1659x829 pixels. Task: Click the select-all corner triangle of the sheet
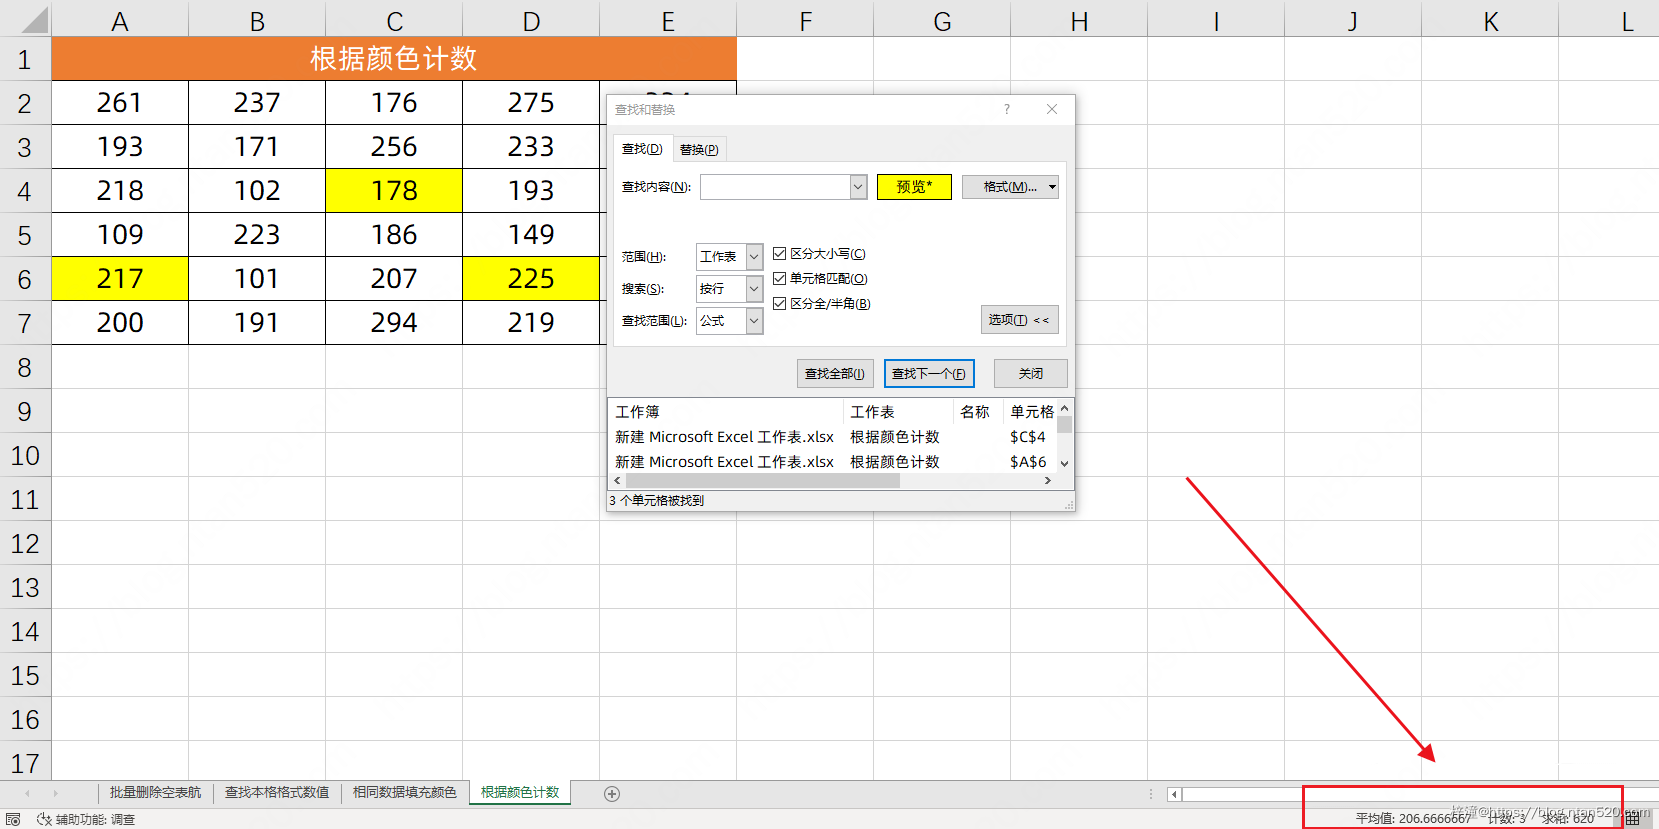tap(35, 20)
